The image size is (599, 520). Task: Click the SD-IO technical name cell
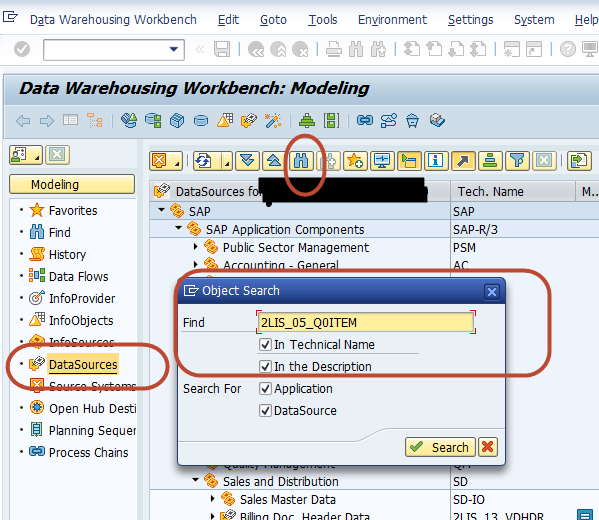[469, 499]
